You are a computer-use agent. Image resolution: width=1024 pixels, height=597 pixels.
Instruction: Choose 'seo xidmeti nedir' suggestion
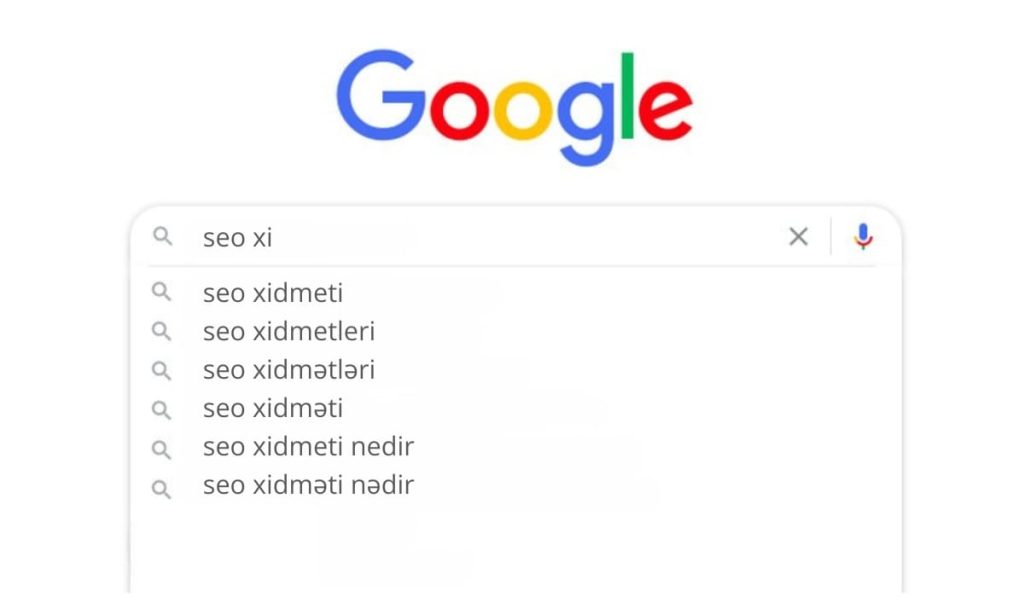click(x=308, y=447)
